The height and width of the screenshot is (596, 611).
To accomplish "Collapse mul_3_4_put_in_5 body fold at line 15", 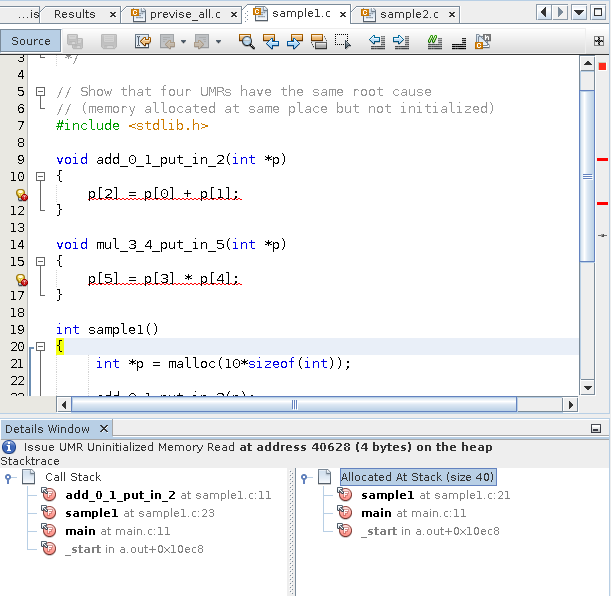I will [40, 262].
